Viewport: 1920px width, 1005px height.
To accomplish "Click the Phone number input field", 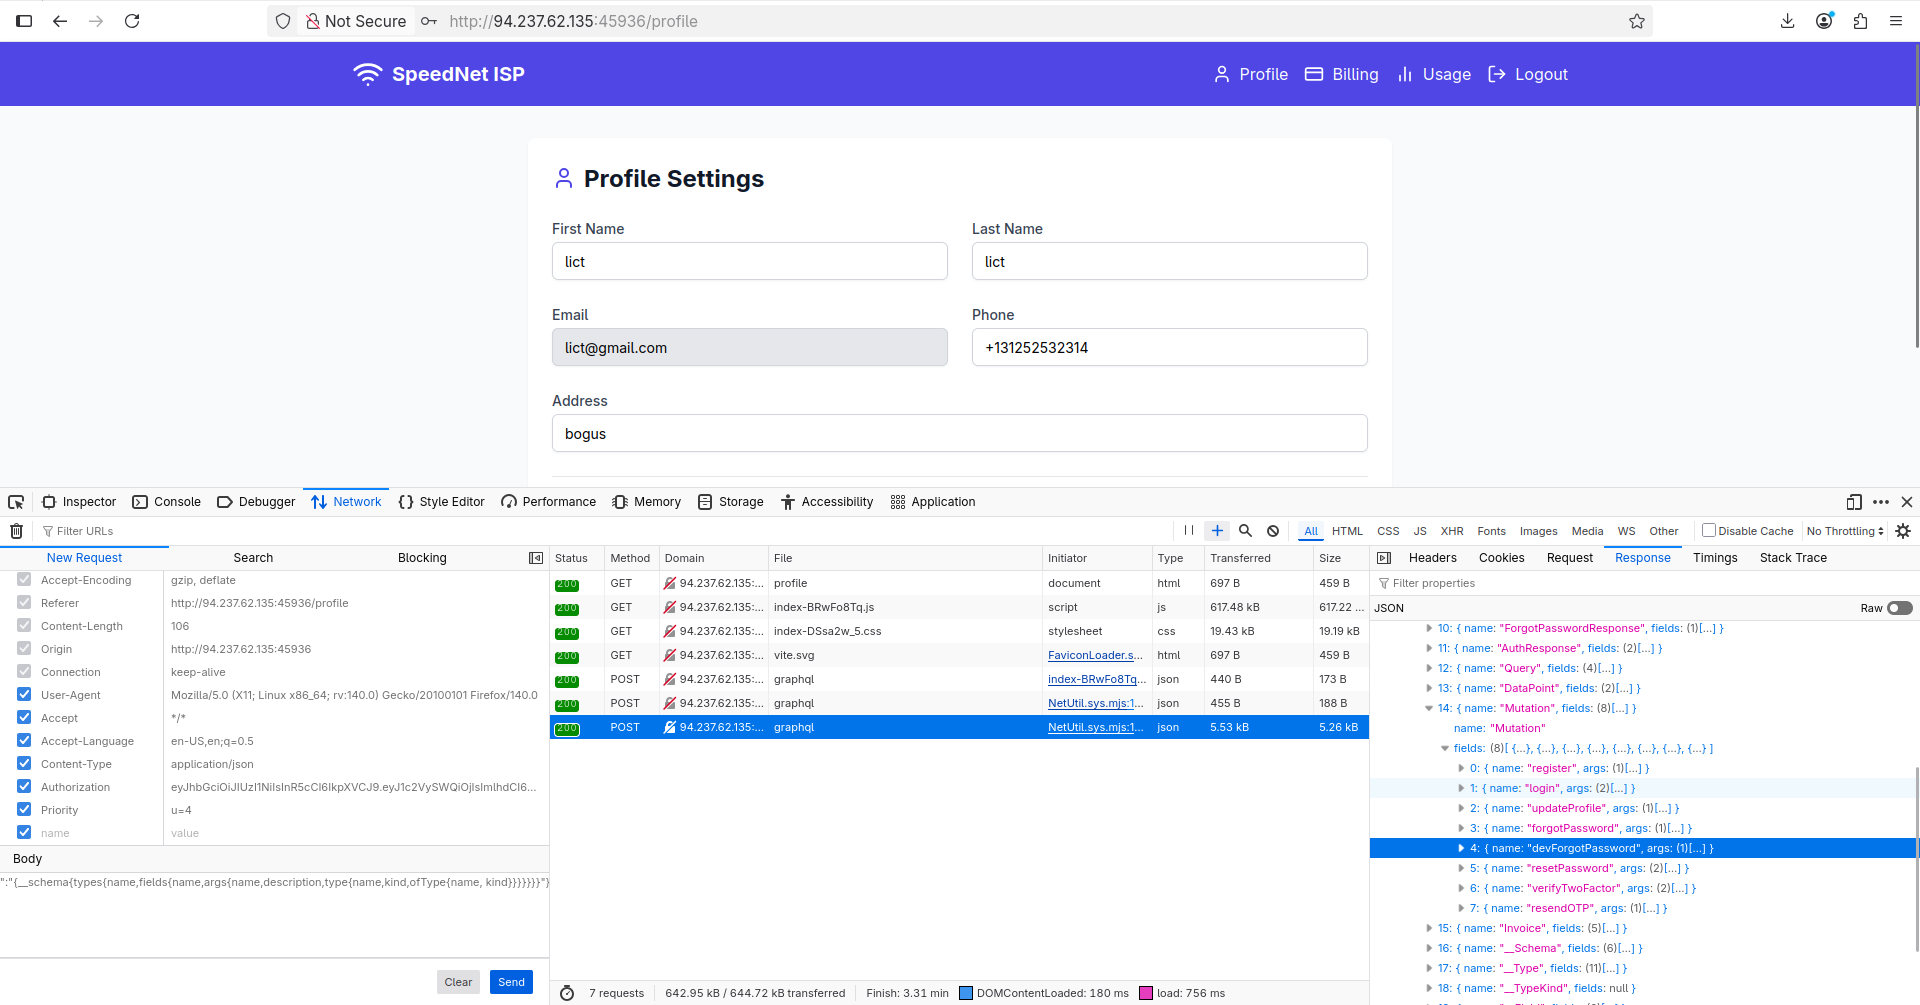I will (1169, 347).
